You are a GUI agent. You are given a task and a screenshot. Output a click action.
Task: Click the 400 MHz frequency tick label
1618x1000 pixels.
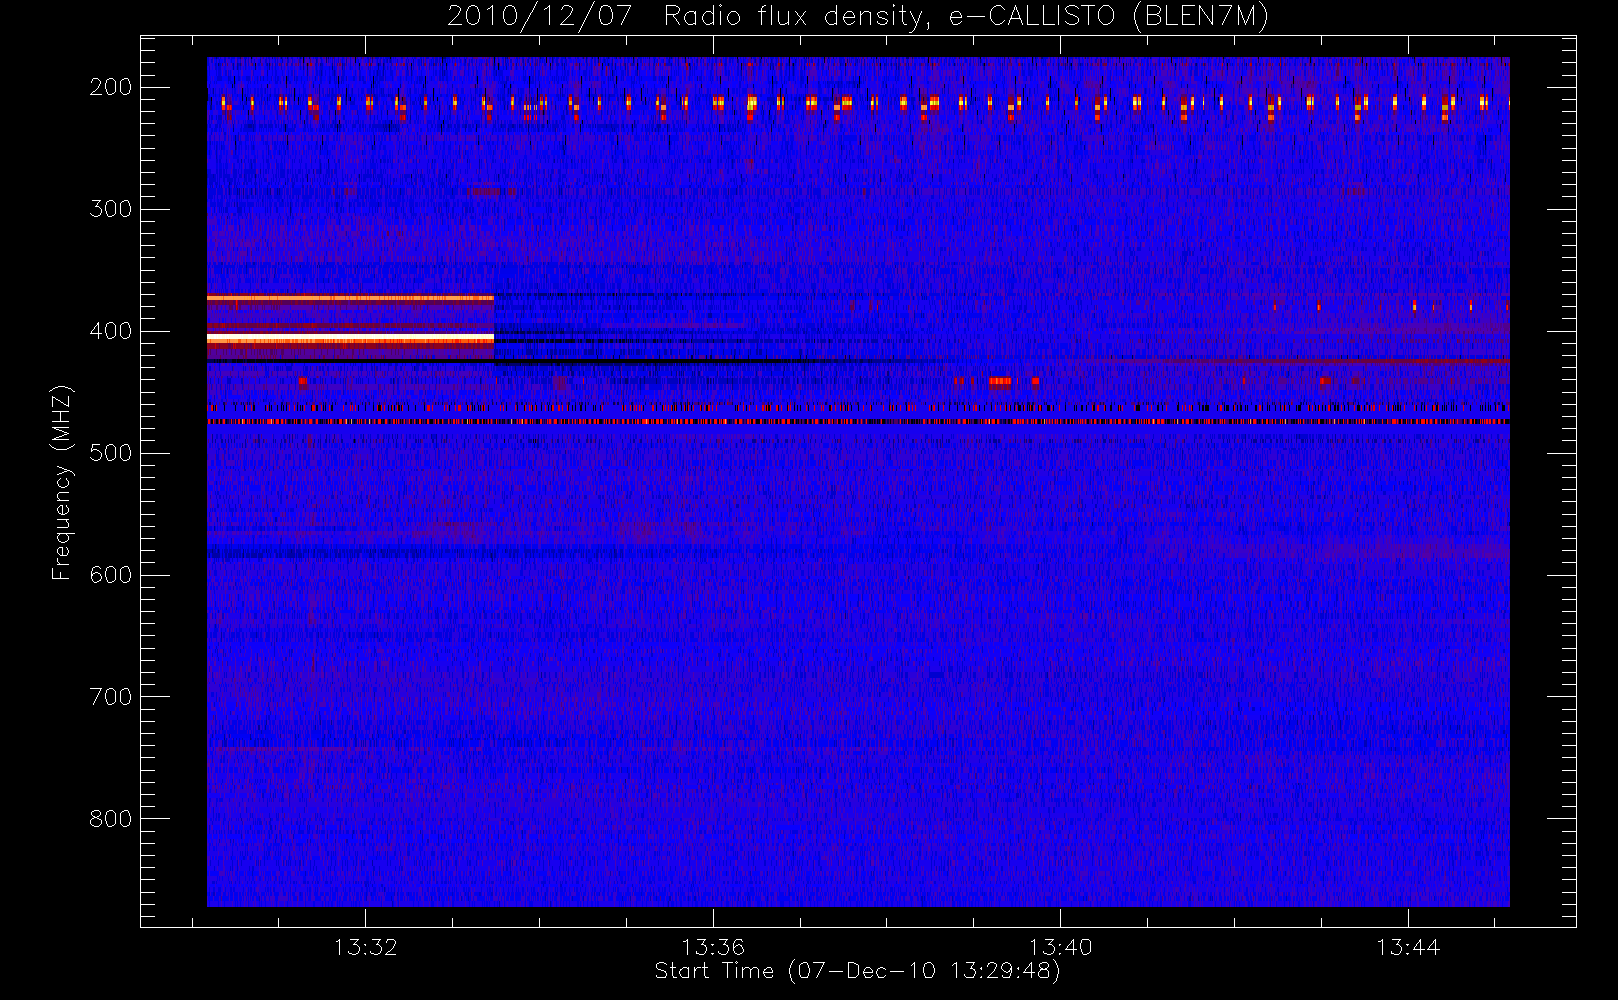pos(111,331)
